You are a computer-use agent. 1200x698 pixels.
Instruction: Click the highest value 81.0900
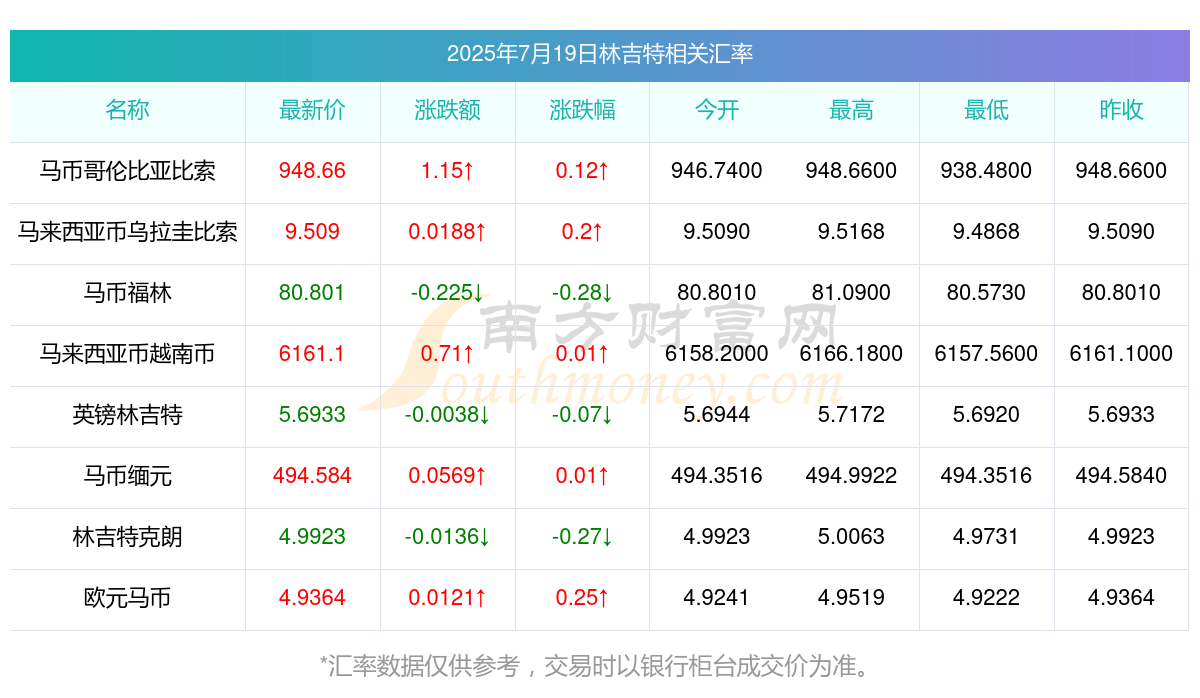tap(851, 293)
